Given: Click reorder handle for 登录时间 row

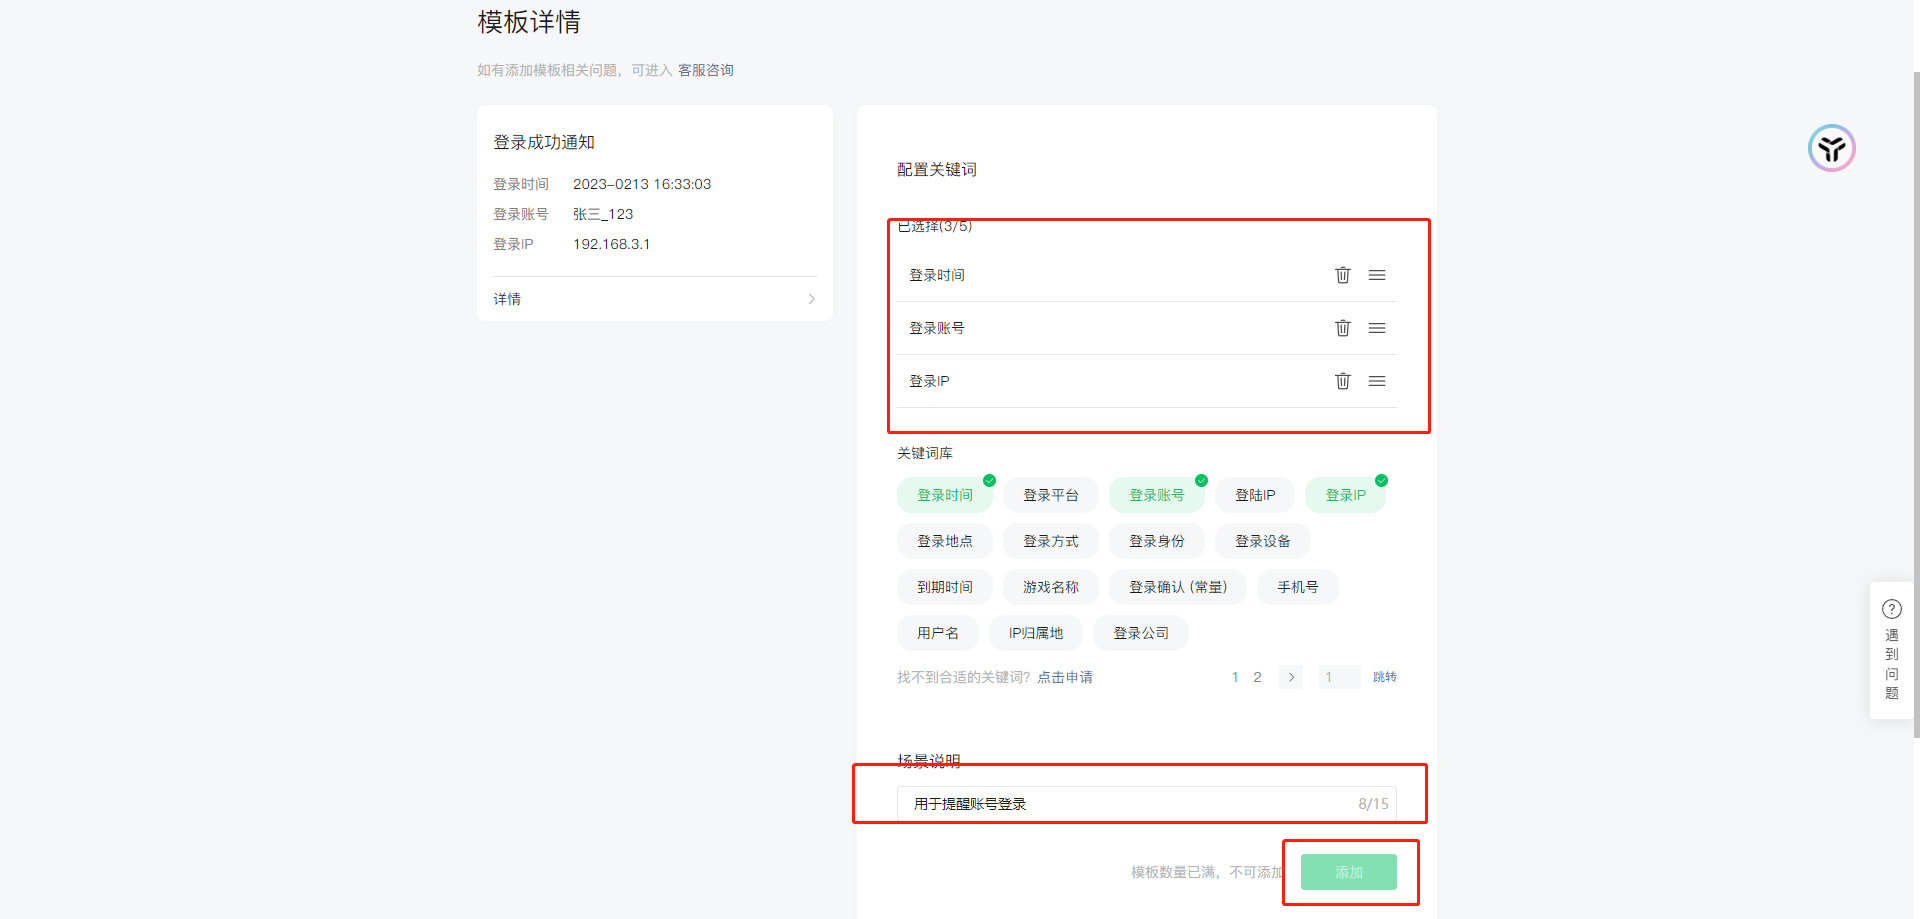Looking at the screenshot, I should 1377,275.
